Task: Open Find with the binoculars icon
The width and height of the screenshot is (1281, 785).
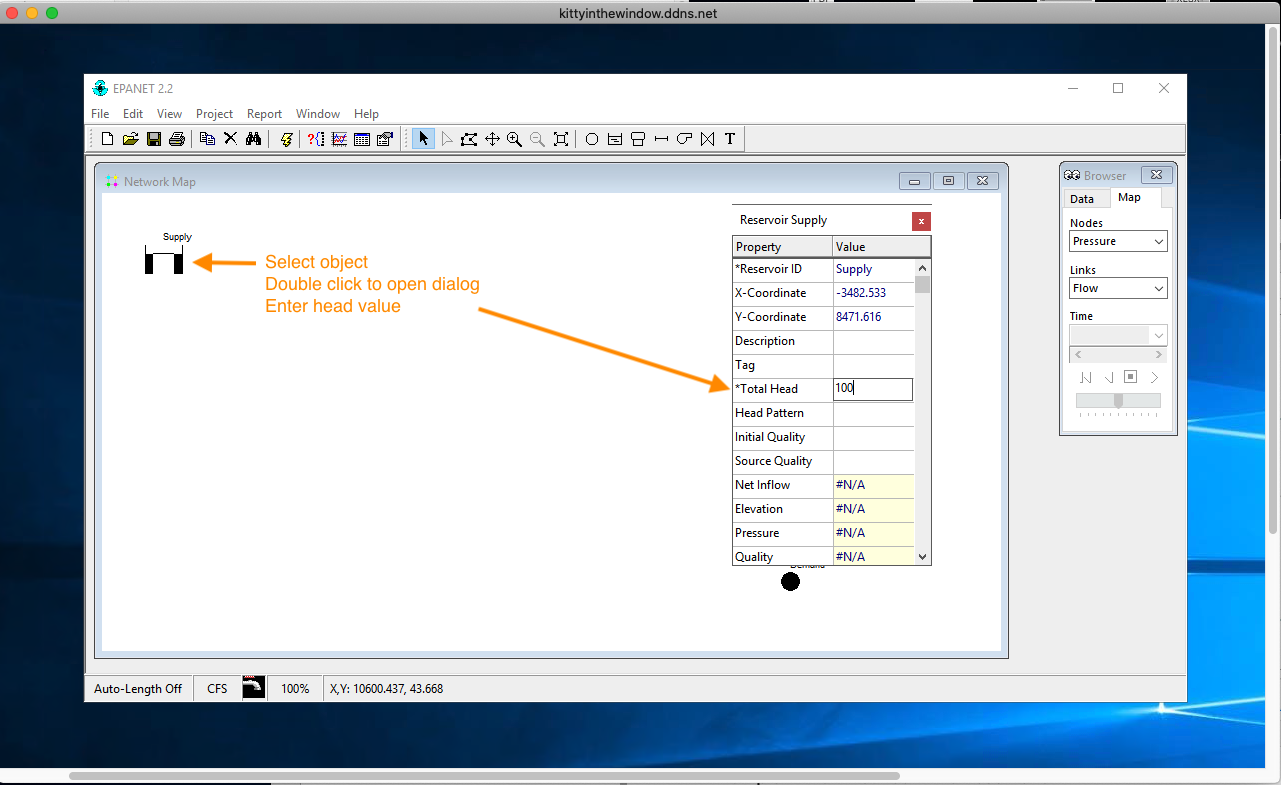Action: 253,139
